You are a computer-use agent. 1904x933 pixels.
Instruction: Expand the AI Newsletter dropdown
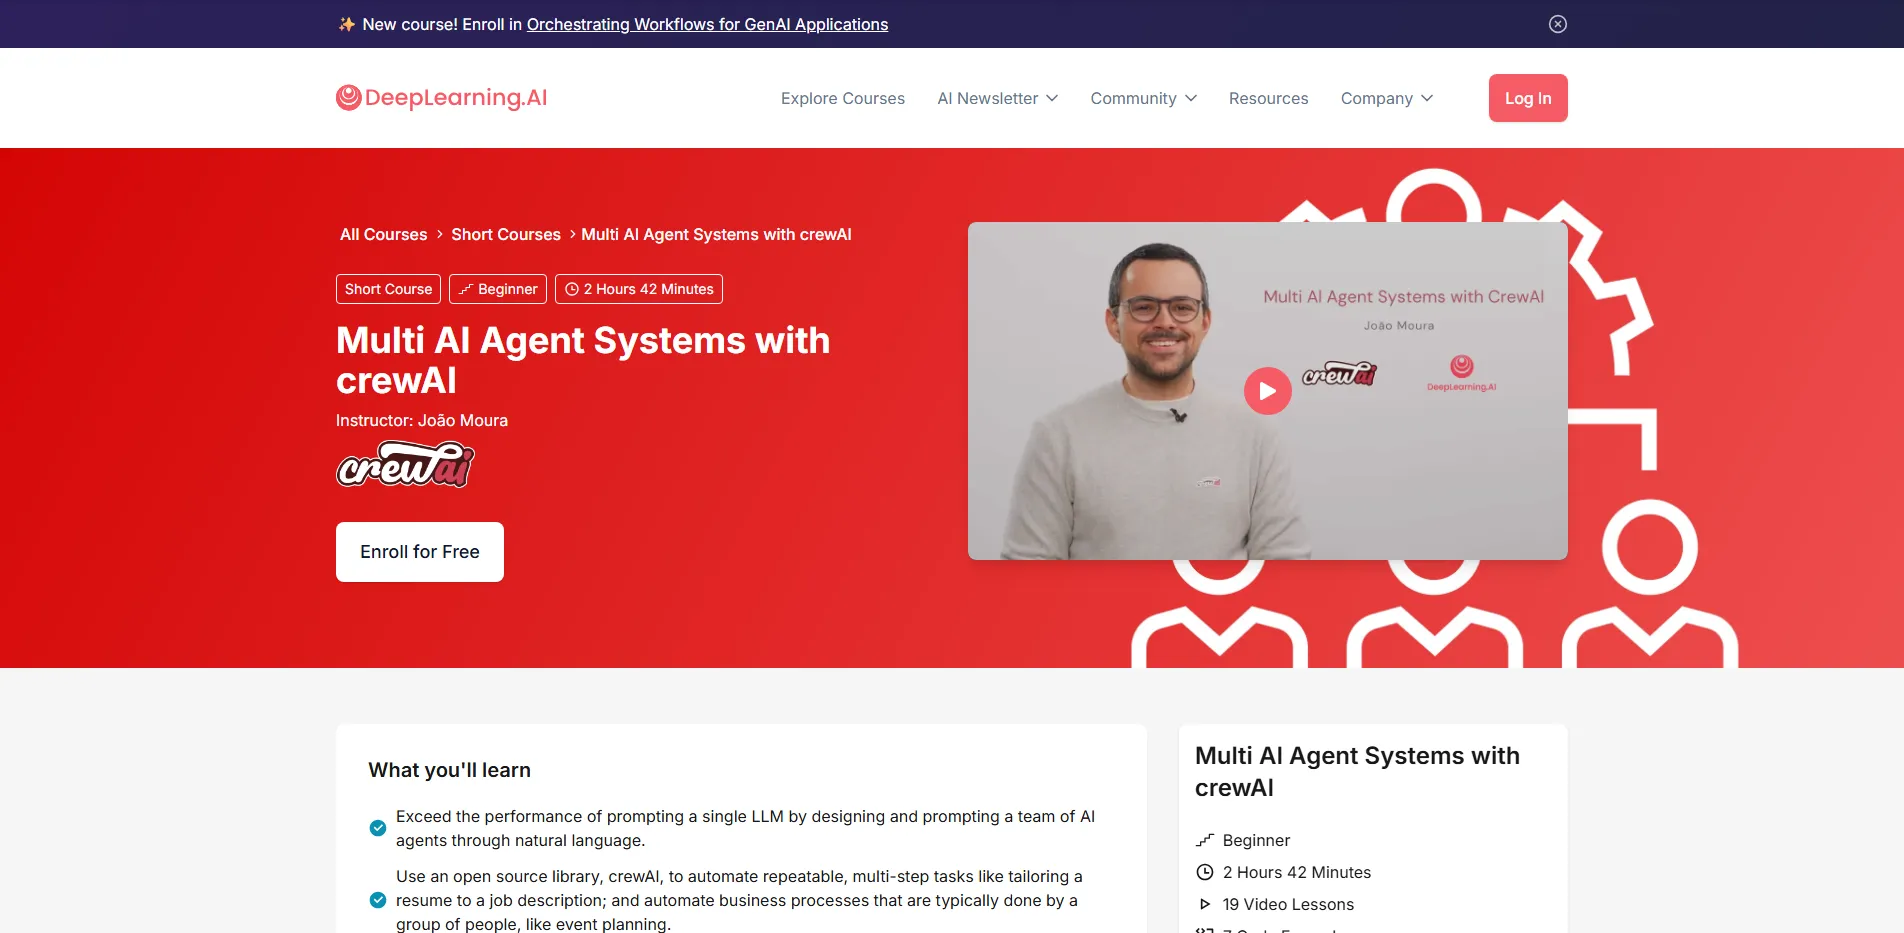click(x=996, y=98)
